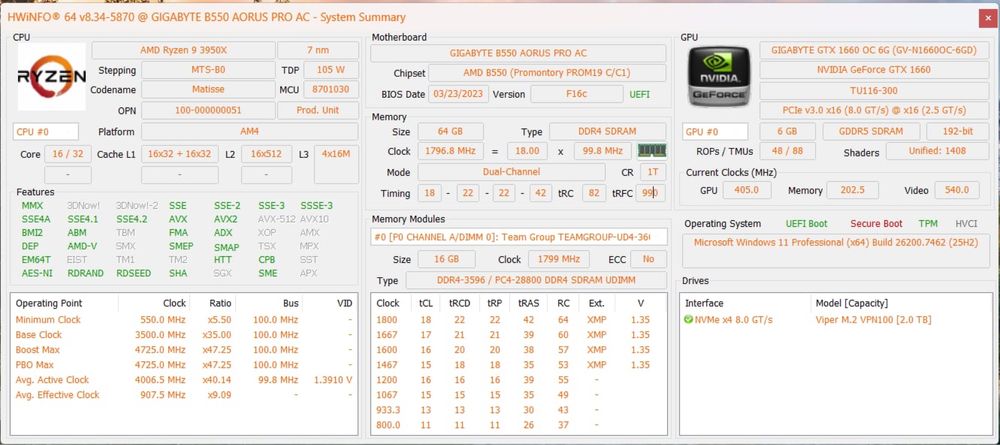Screen dimensions: 1000x445
Task: Click the GPU clock 405.0 value
Action: pyautogui.click(x=746, y=190)
